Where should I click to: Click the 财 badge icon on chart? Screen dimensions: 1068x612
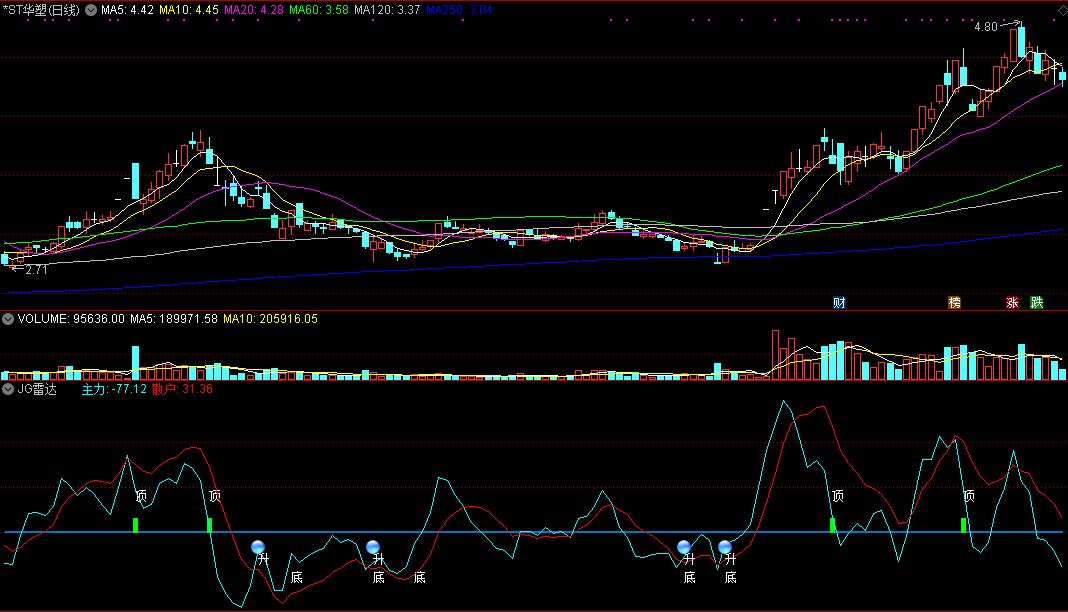coord(839,302)
